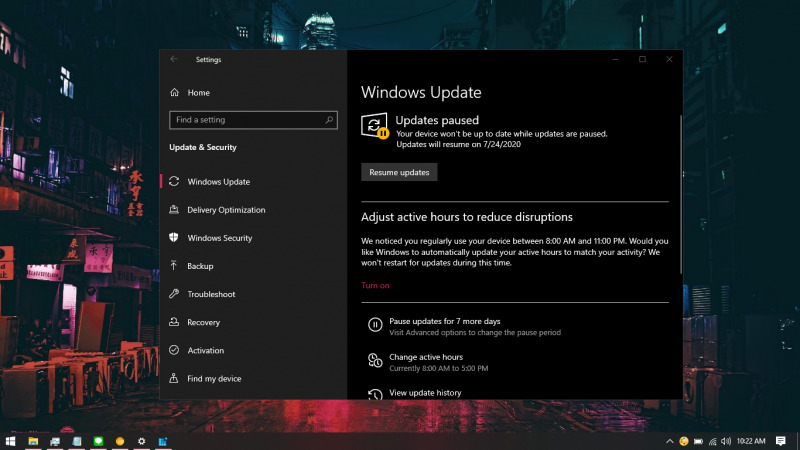Image resolution: width=800 pixels, height=450 pixels.
Task: Open File Explorer from the taskbar
Action: pos(33,441)
